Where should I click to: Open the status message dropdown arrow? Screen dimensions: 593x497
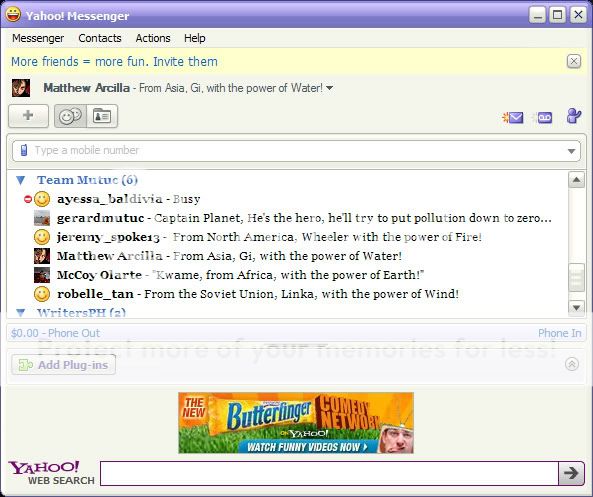coord(329,88)
